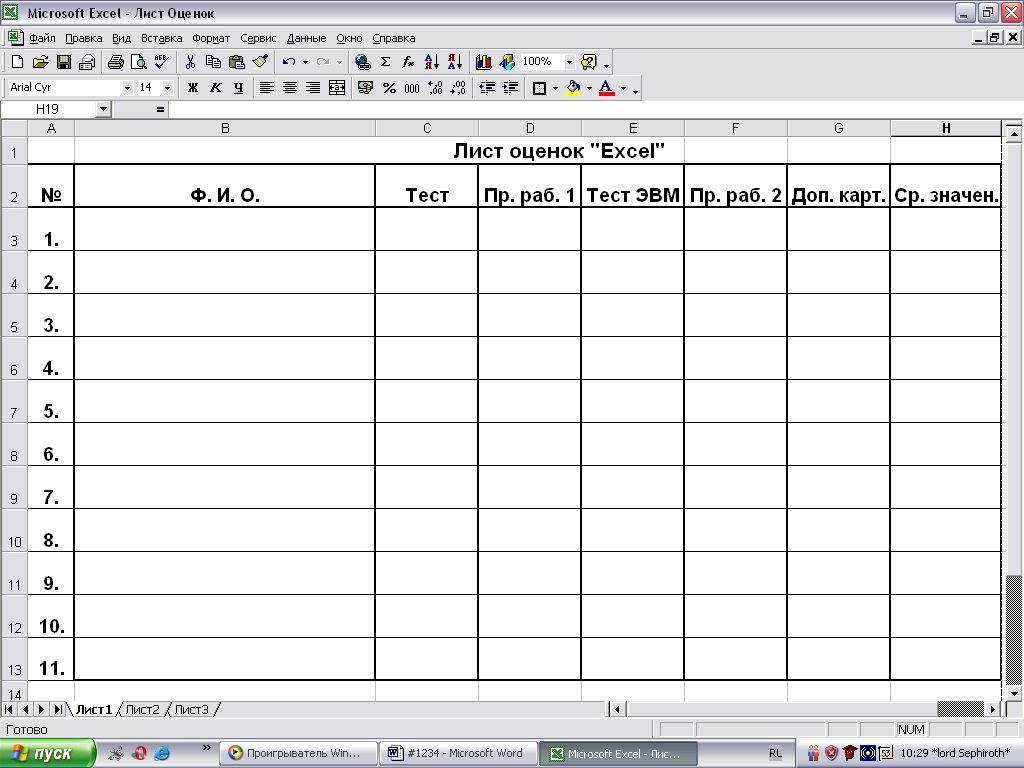Open the Paste Function fx icon
Image resolution: width=1024 pixels, height=768 pixels.
[408, 62]
